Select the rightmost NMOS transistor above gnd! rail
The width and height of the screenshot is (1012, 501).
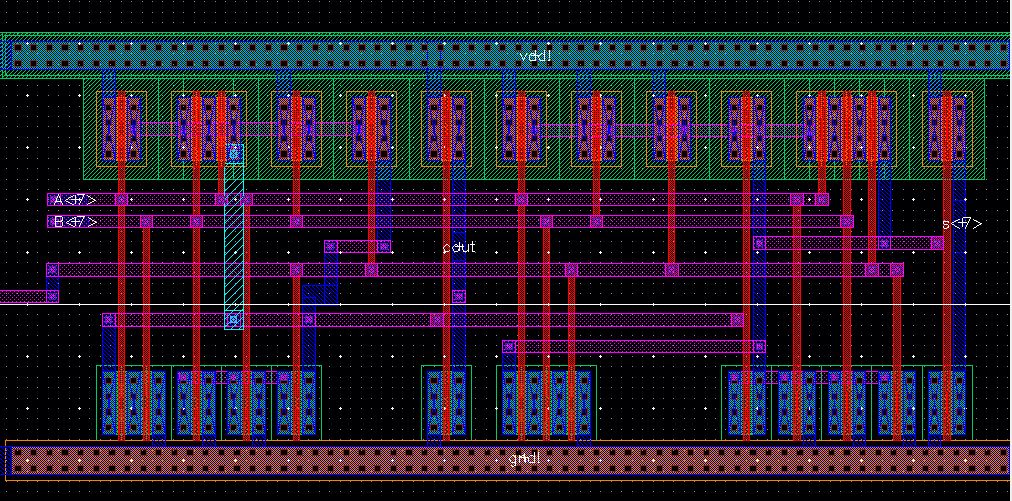click(x=947, y=402)
